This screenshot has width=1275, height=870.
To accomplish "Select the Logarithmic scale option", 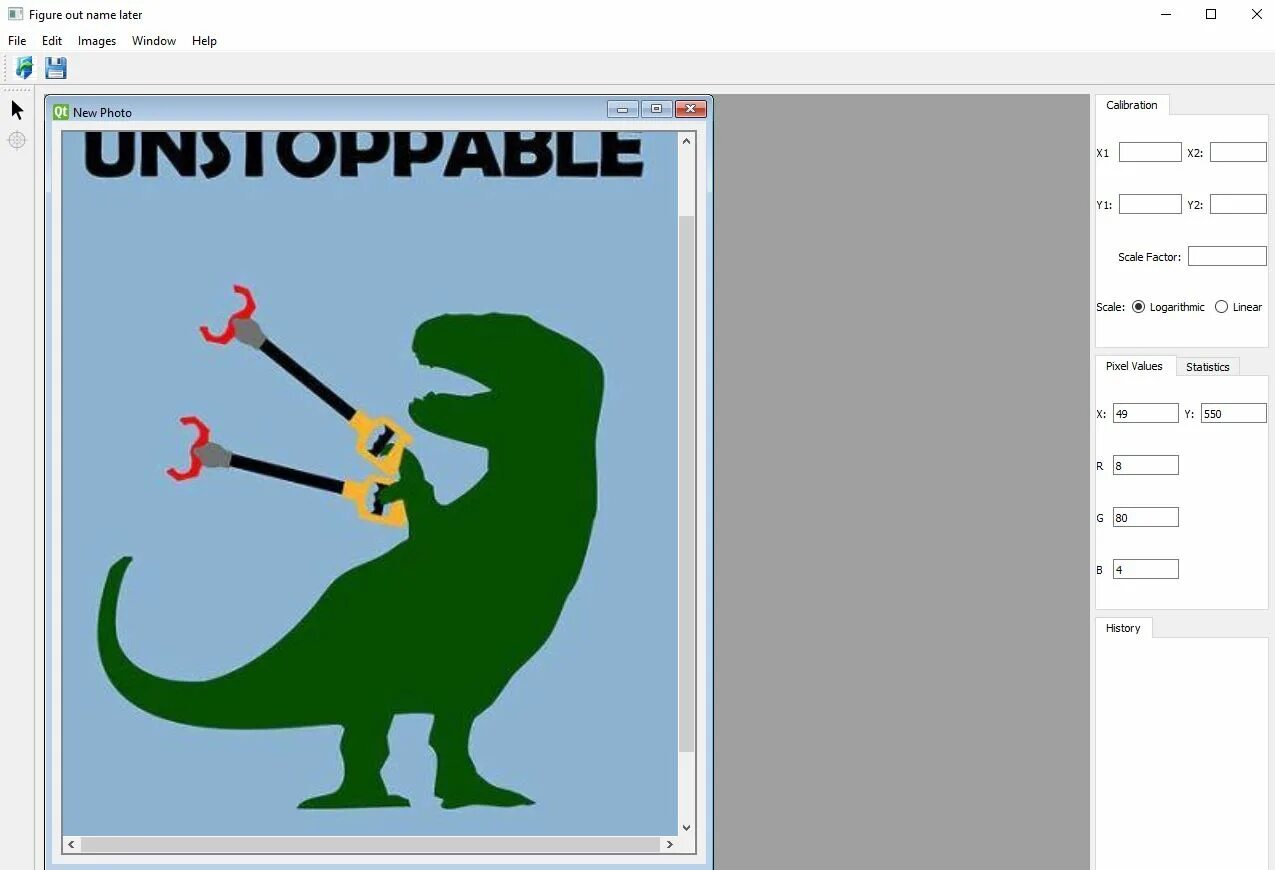I will (x=1168, y=307).
